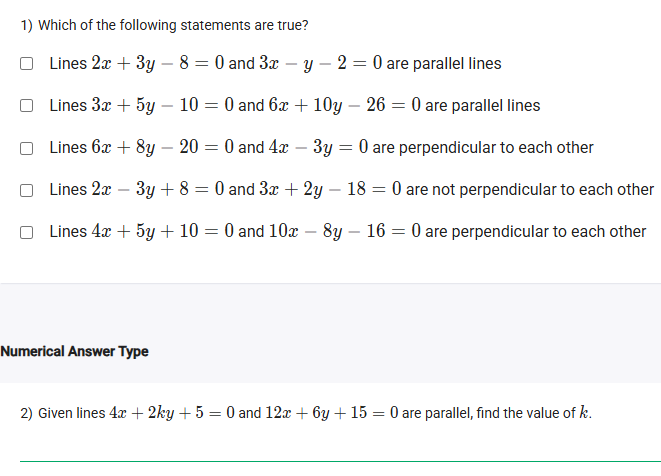
Task: Enable the checkbox for 4x+5y+10=0 perpendicular statement
Action: [x=27, y=232]
